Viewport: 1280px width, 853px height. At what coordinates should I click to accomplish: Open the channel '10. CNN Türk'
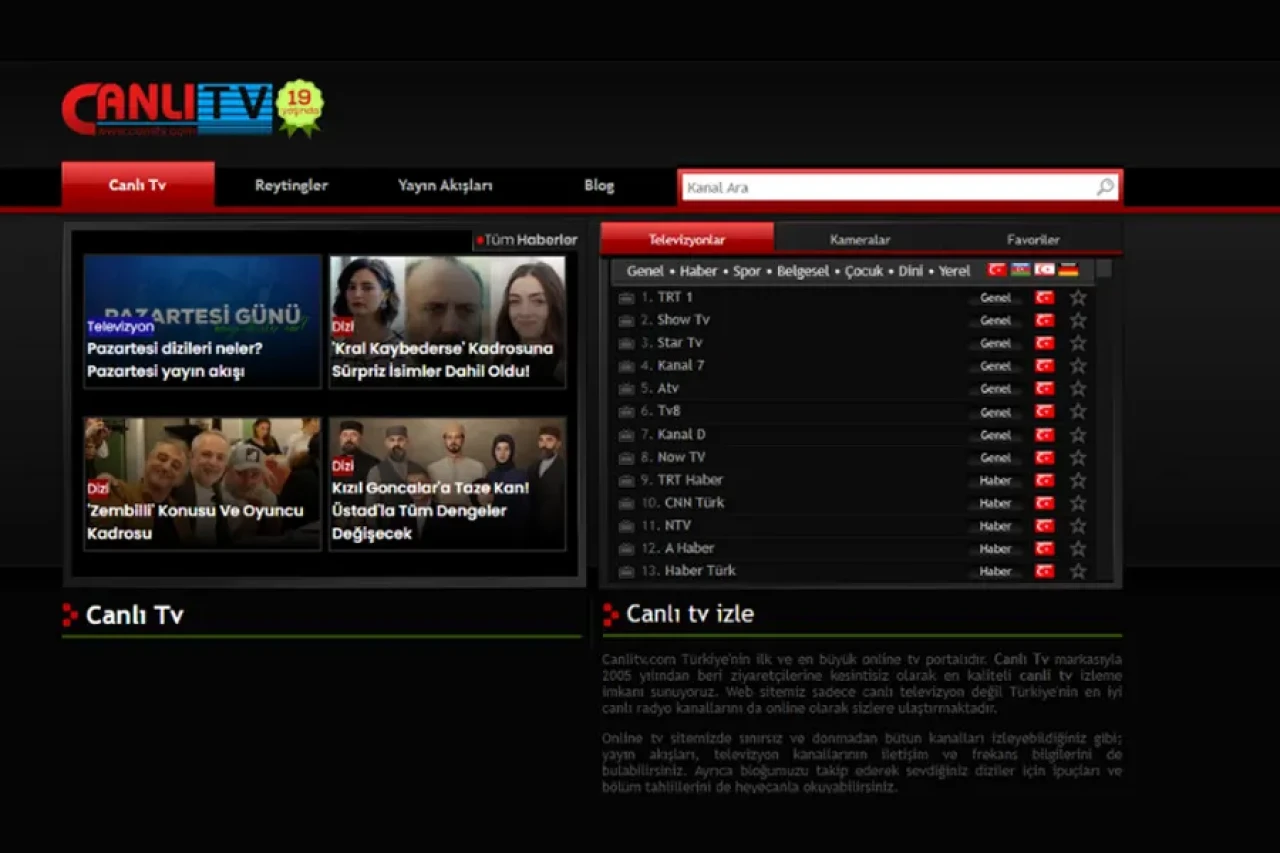[683, 503]
